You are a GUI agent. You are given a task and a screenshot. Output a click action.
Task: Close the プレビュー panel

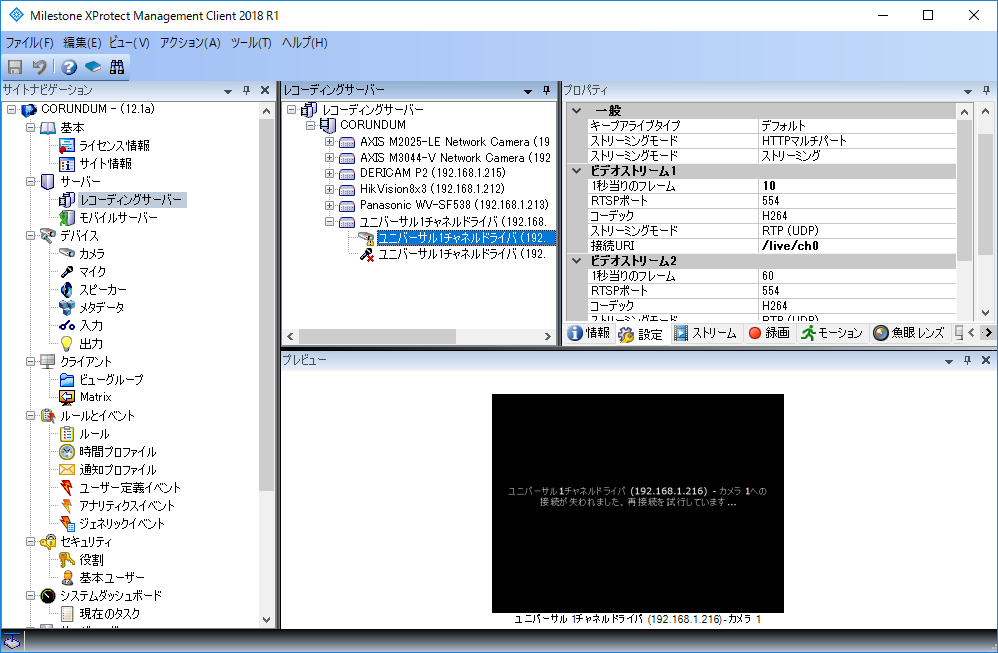(x=986, y=360)
